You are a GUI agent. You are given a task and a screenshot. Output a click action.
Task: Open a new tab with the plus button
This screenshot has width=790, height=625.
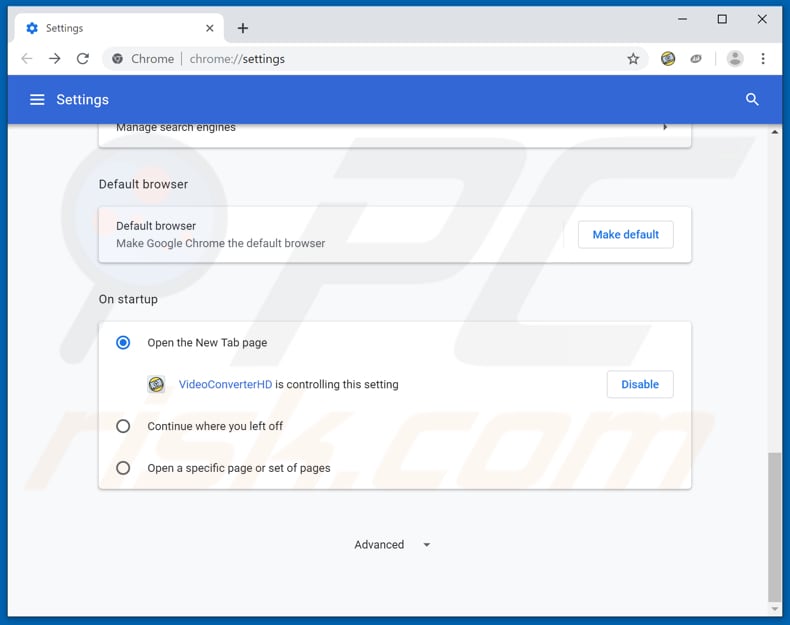(243, 28)
